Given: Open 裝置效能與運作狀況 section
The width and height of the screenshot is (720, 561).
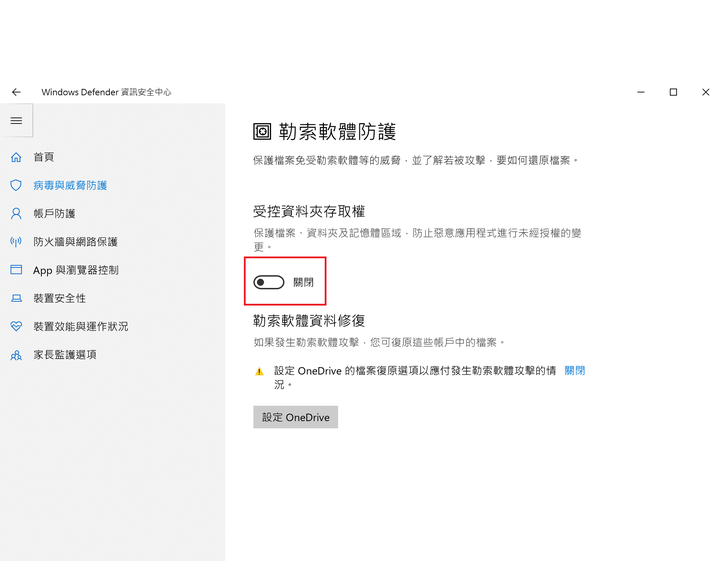Looking at the screenshot, I should pyautogui.click(x=81, y=326).
